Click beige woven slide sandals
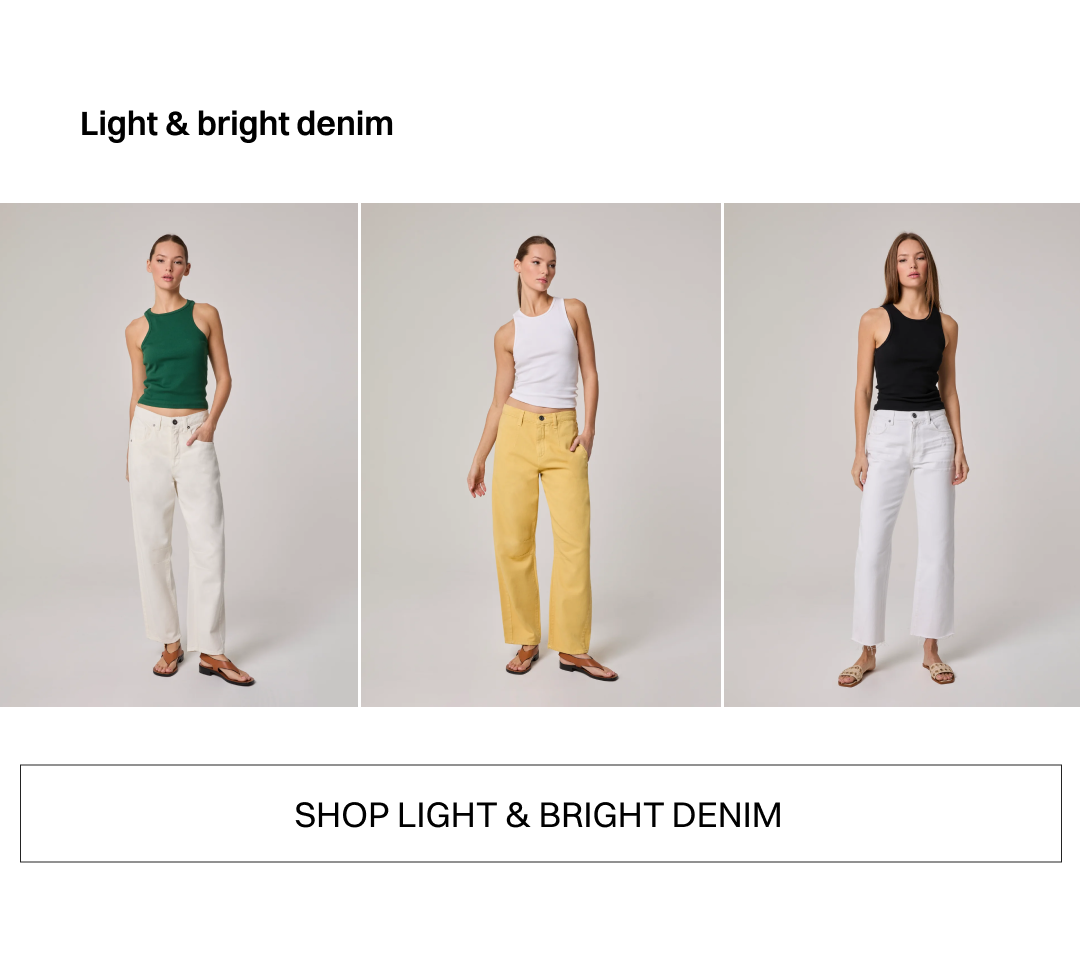The height and width of the screenshot is (962, 1080). (x=896, y=670)
